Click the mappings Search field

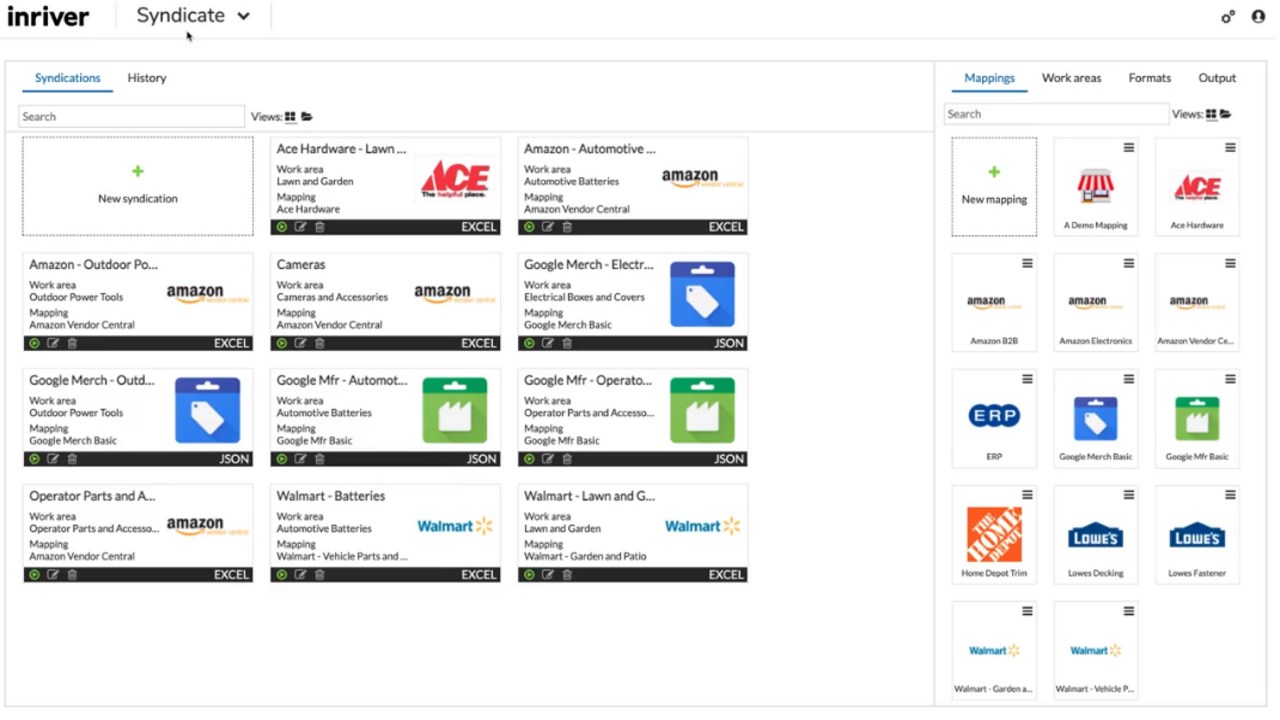[1056, 114]
